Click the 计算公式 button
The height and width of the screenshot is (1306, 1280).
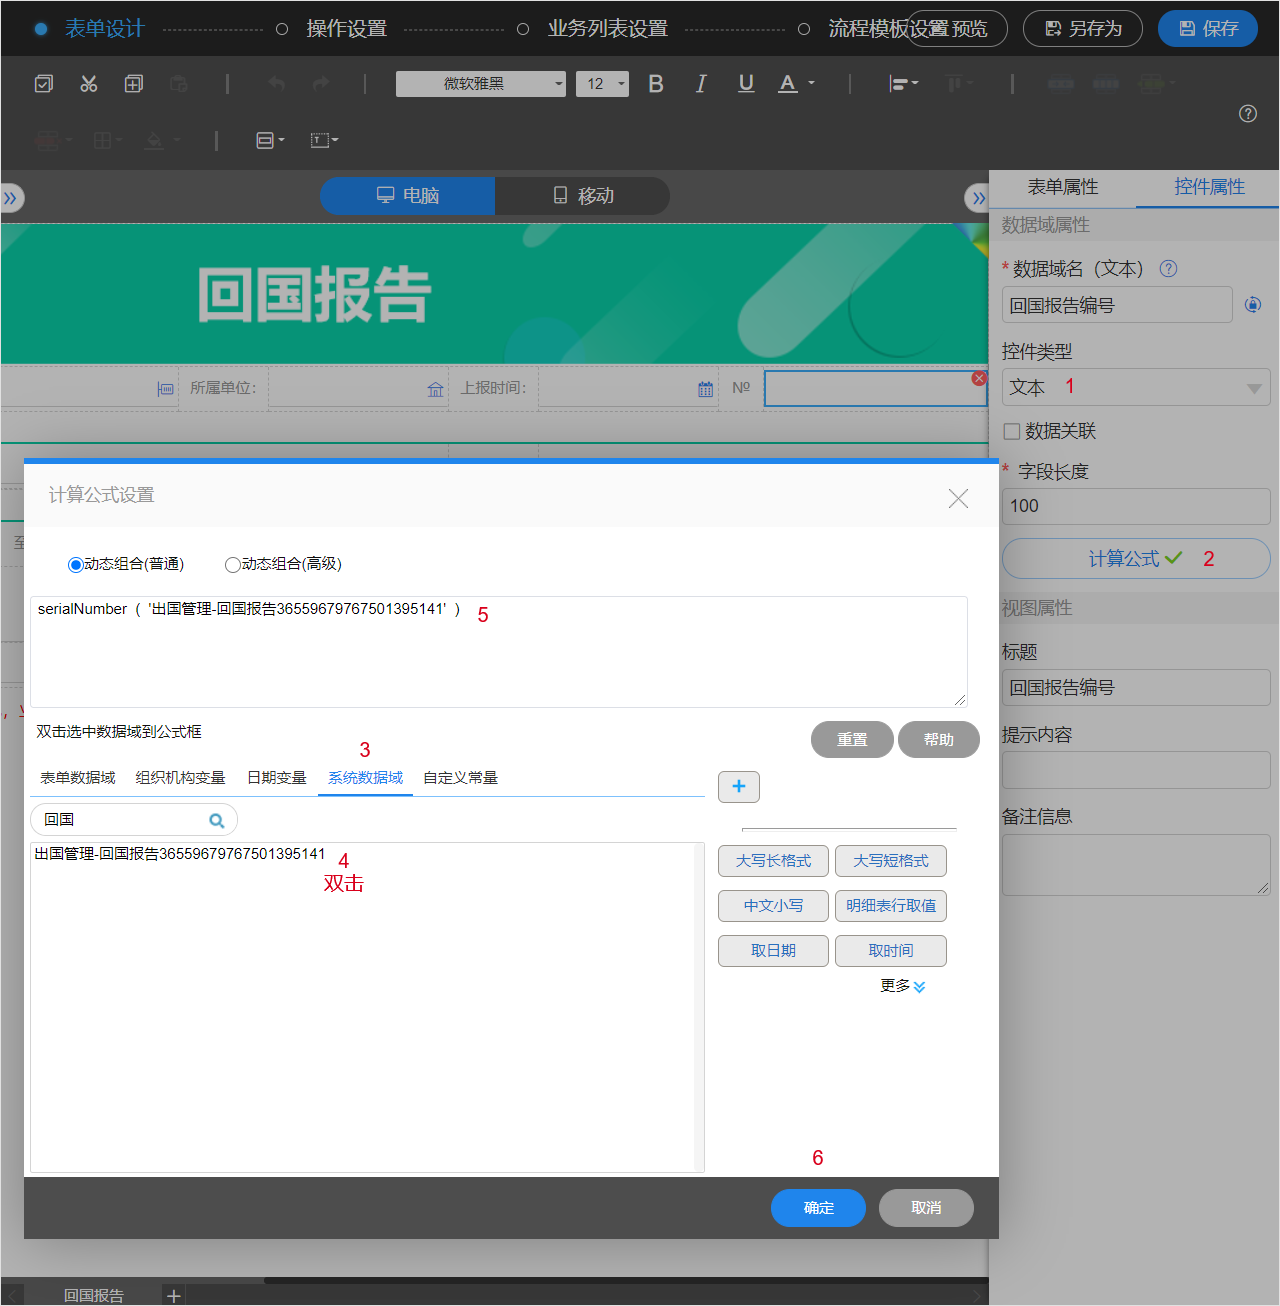(1136, 559)
